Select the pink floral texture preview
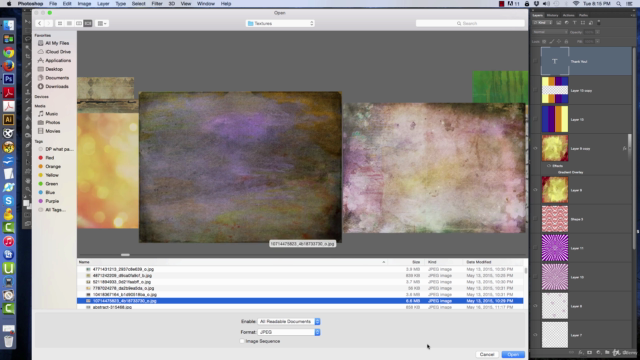 [434, 168]
